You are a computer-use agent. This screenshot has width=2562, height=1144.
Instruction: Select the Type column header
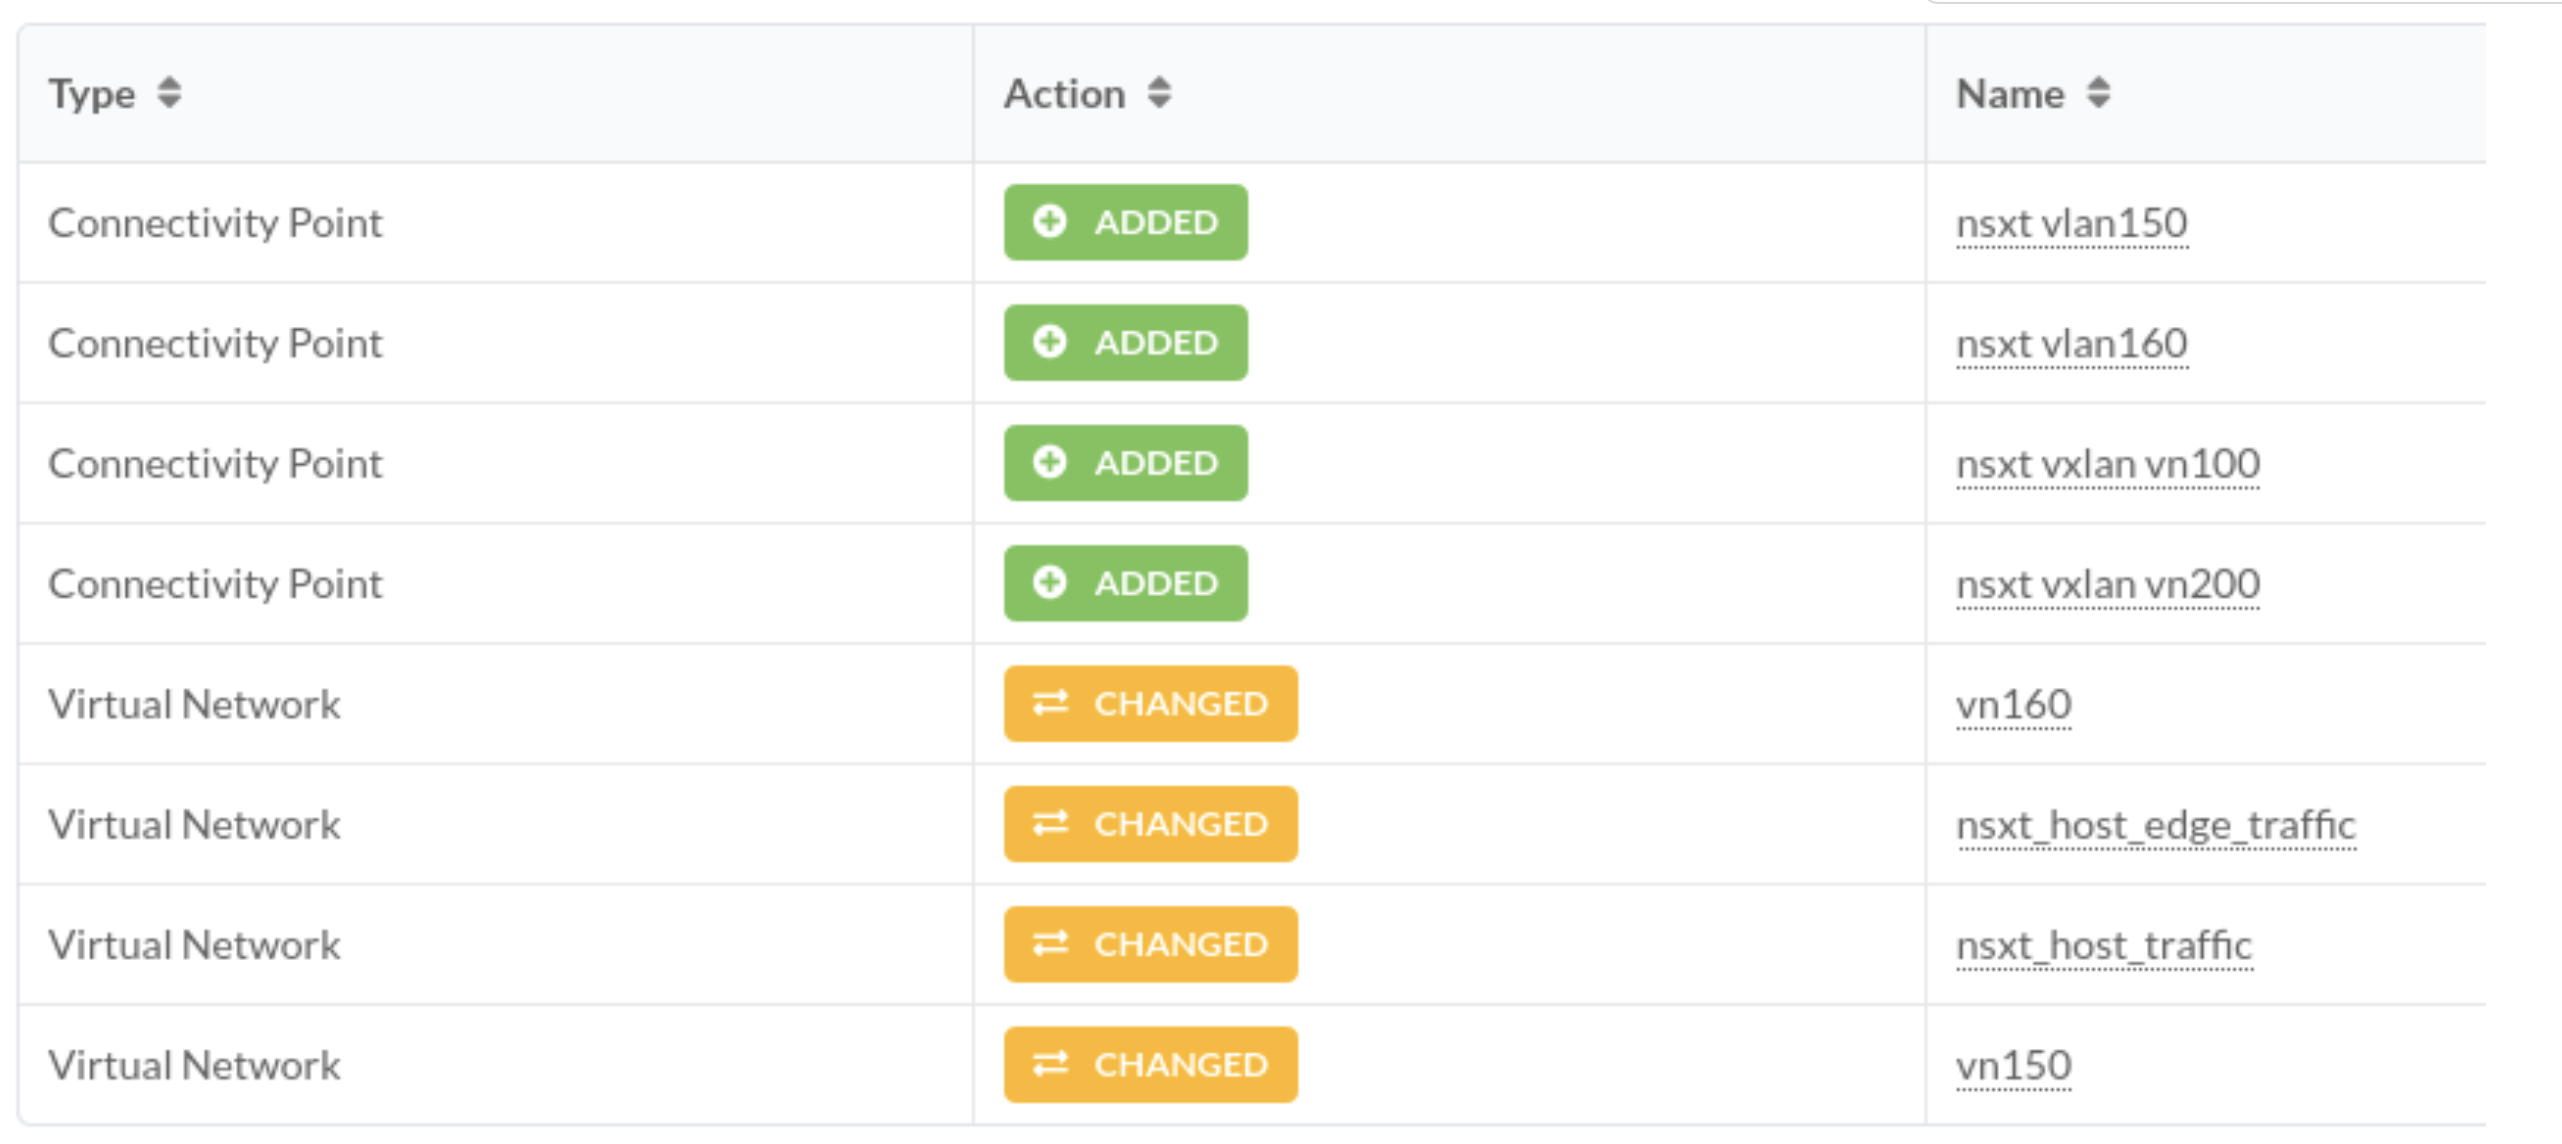[x=92, y=94]
